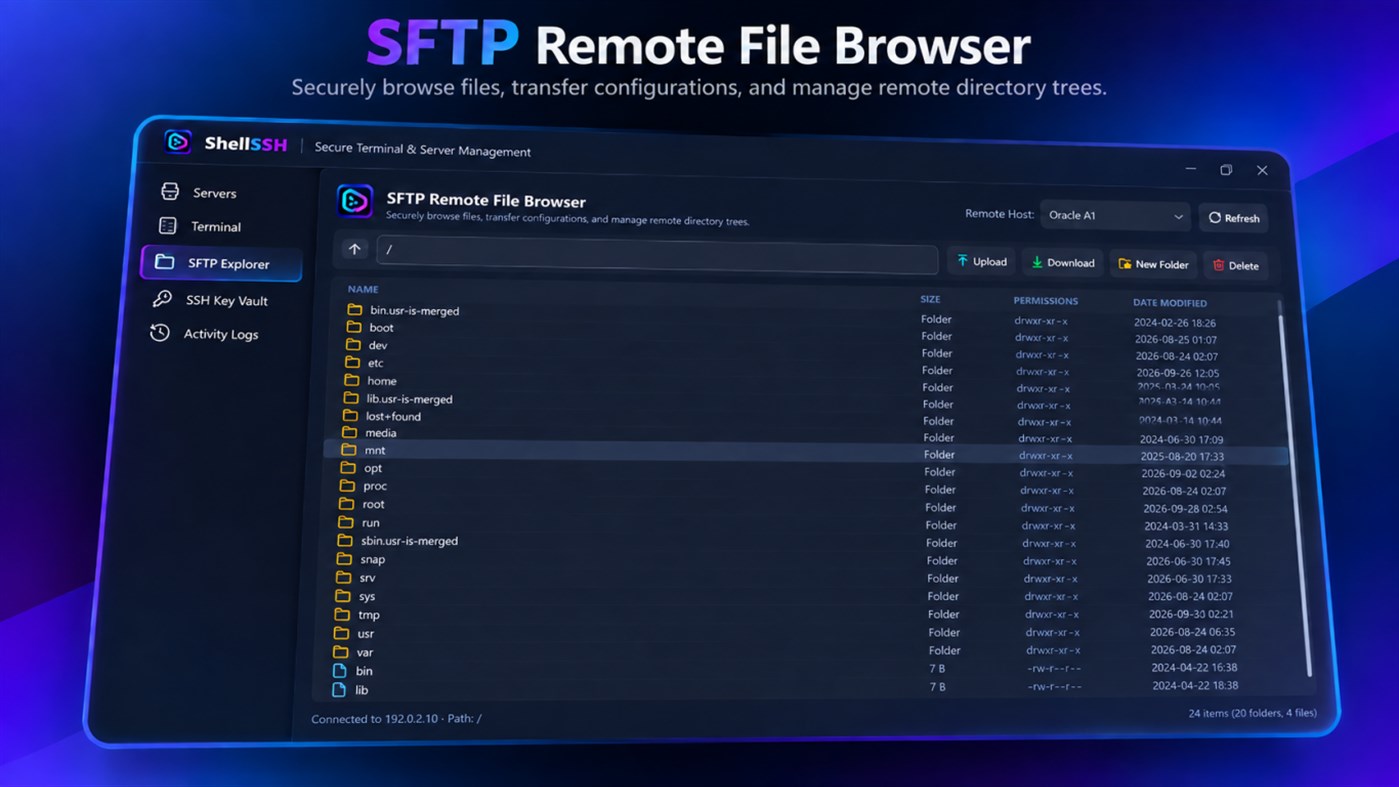Click the proc folder name
1399x787 pixels.
tap(375, 486)
